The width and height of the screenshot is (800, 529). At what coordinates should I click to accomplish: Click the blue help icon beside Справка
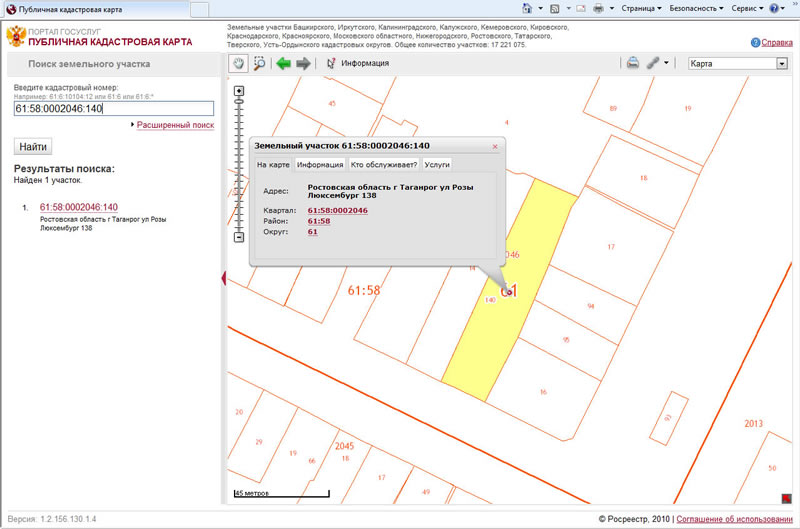click(x=755, y=43)
